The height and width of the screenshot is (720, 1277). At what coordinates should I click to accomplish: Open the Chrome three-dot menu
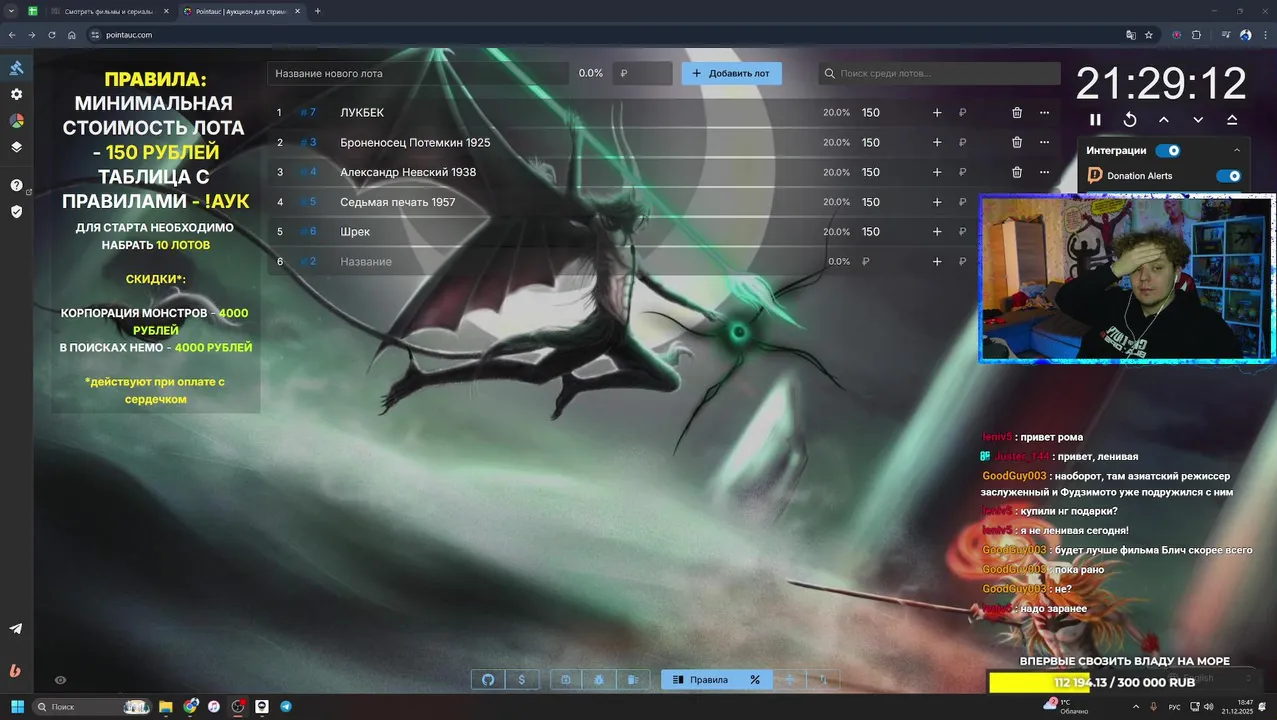point(1265,35)
